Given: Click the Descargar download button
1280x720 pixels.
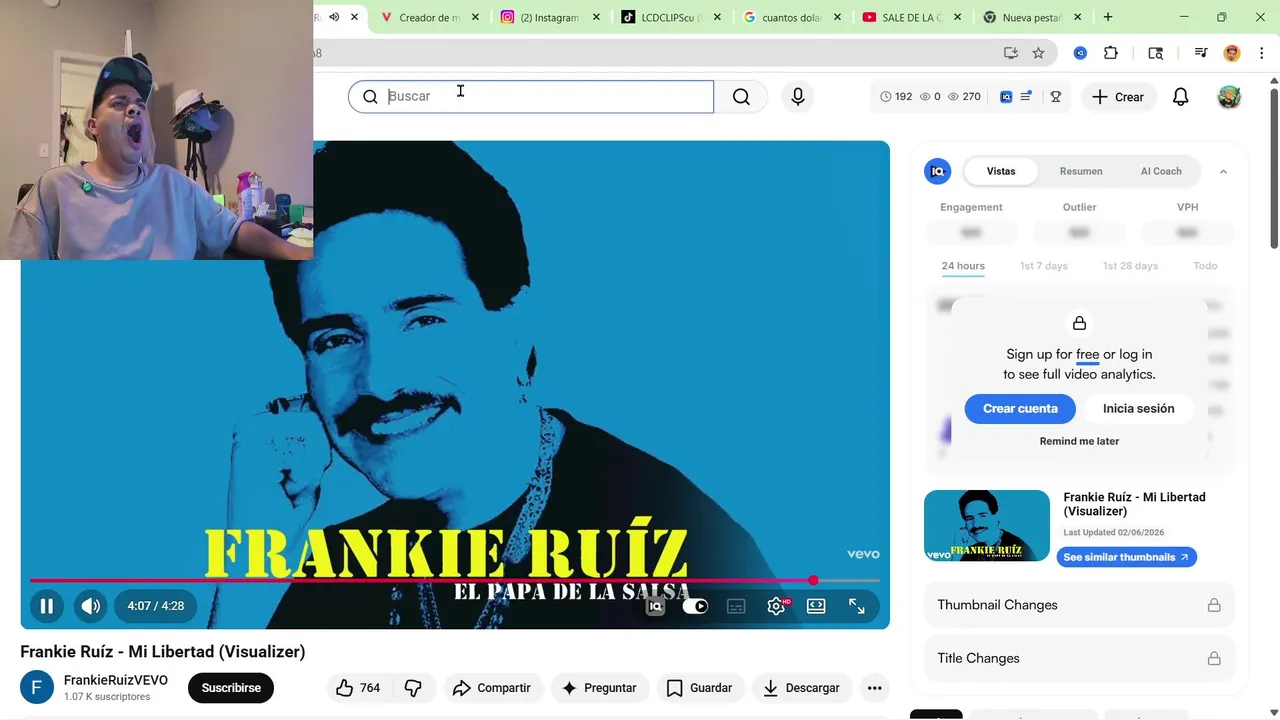Looking at the screenshot, I should click(801, 688).
